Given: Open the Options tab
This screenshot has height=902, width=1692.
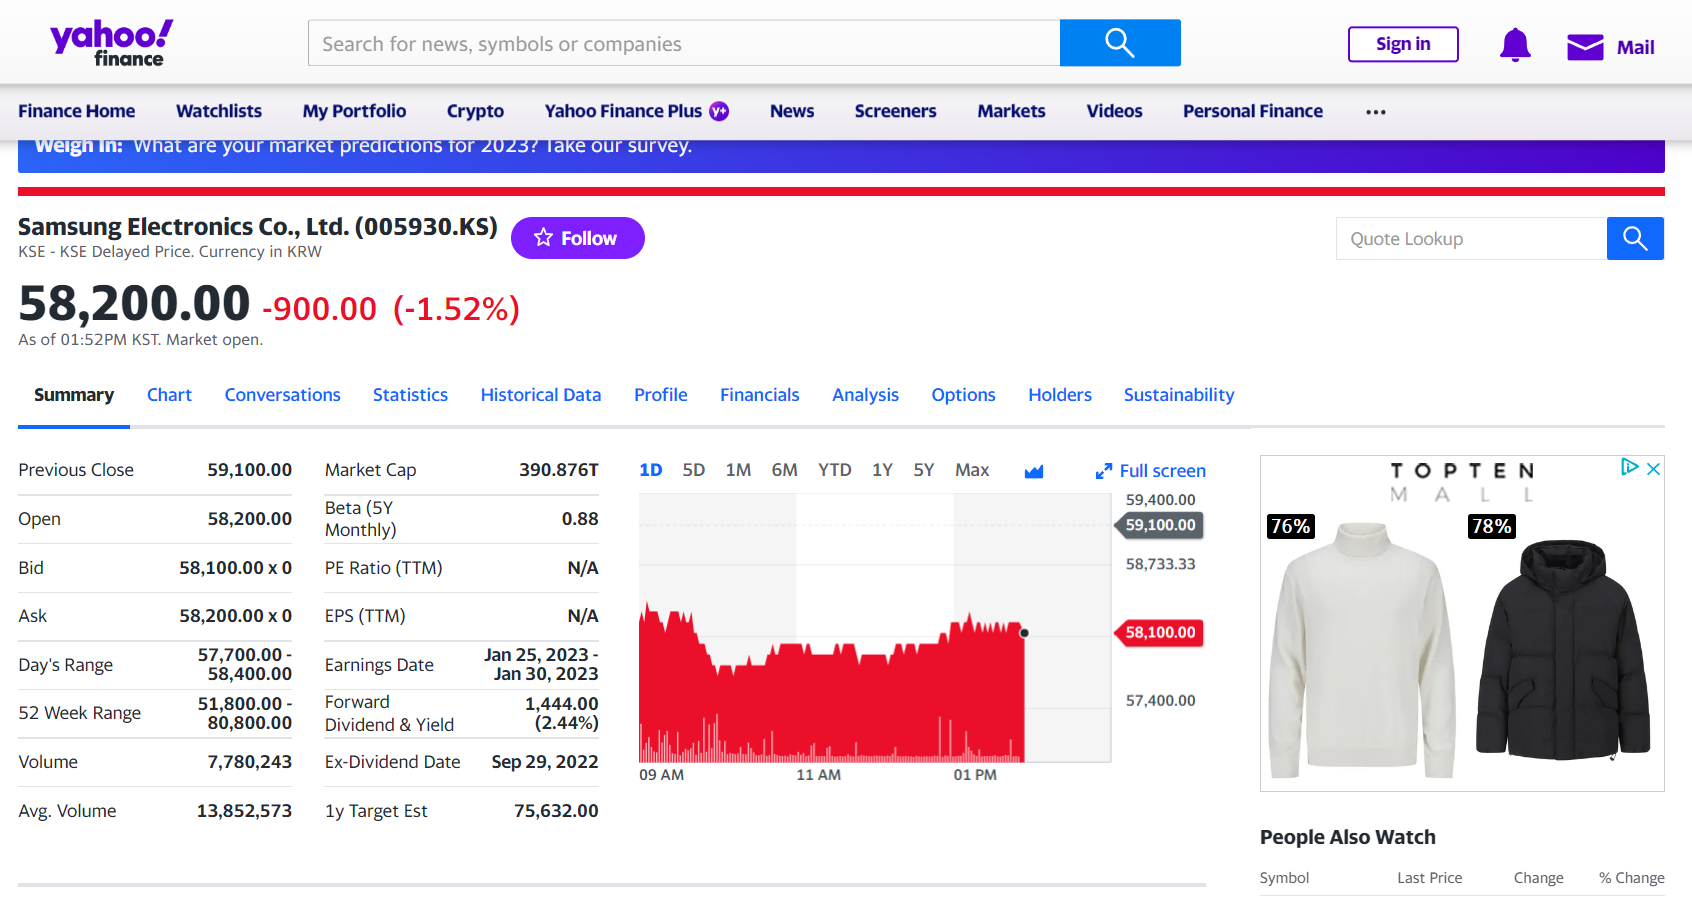Looking at the screenshot, I should tap(963, 395).
